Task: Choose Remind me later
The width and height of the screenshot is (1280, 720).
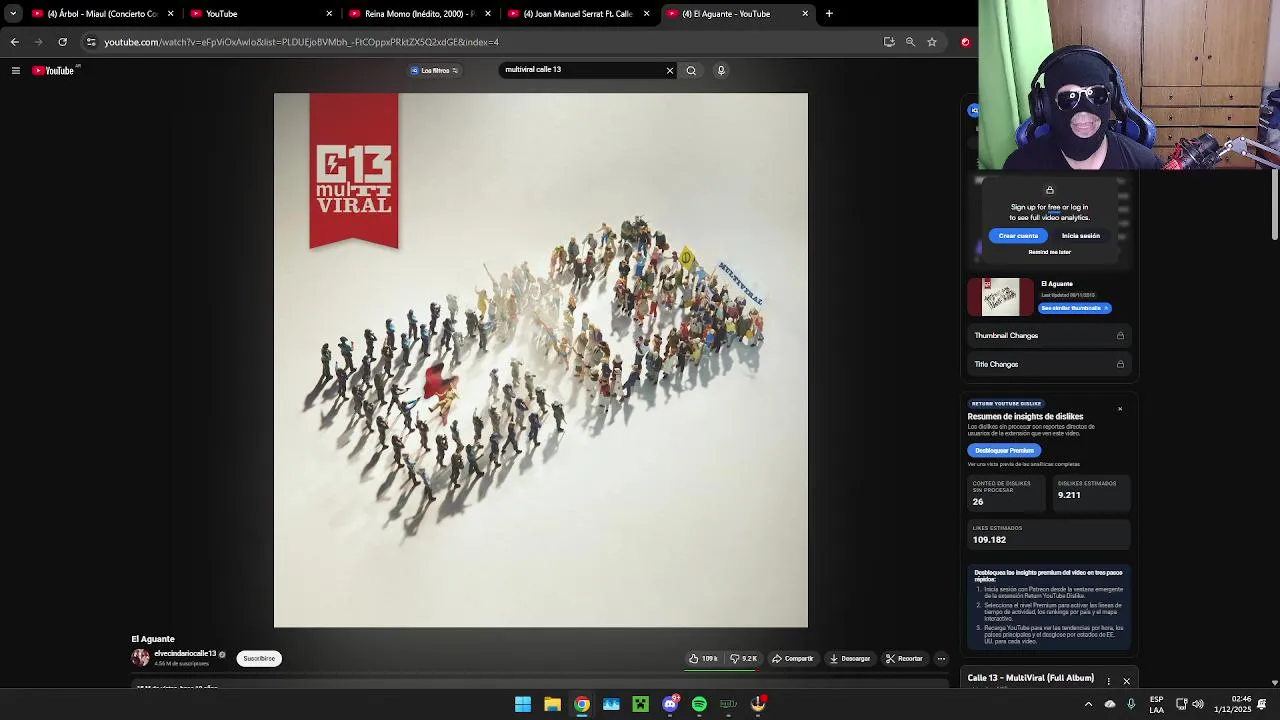Action: click(1049, 252)
